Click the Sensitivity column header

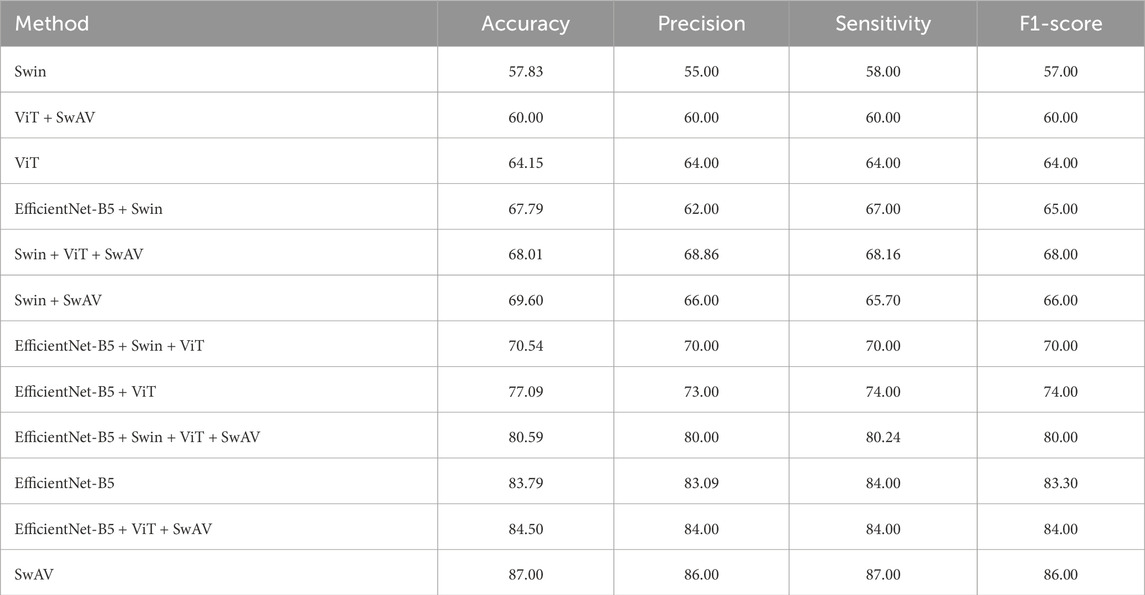[883, 23]
